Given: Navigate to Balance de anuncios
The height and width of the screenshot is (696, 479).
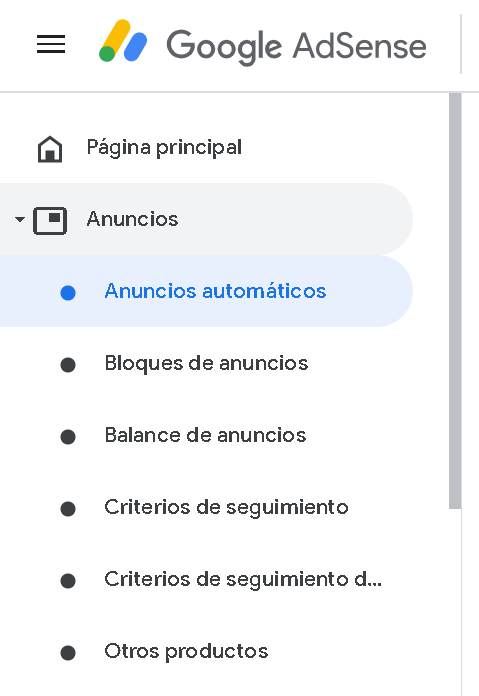Looking at the screenshot, I should coord(206,435).
